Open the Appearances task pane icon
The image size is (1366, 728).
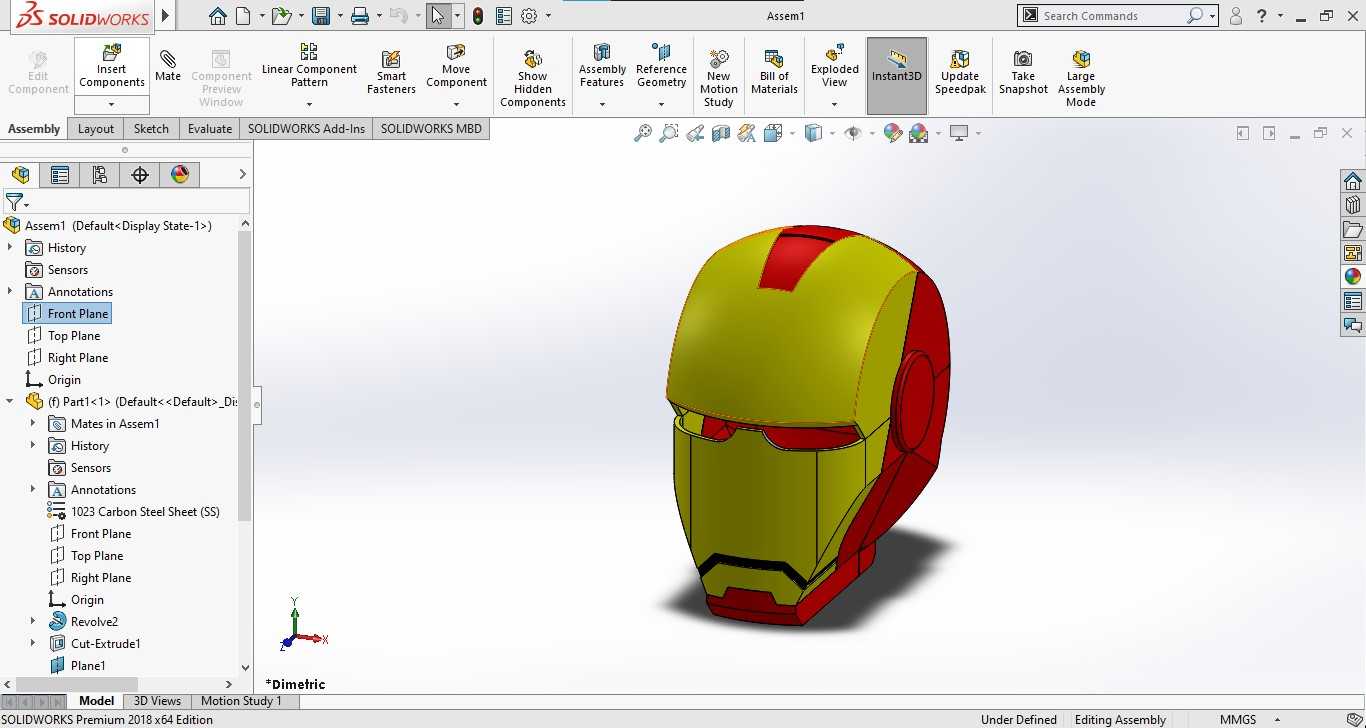(1353, 277)
